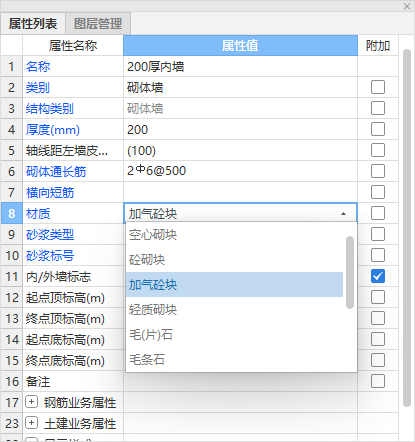Click the 类别 value cell 砌体墙
This screenshot has width=415, height=442.
pyautogui.click(x=240, y=88)
